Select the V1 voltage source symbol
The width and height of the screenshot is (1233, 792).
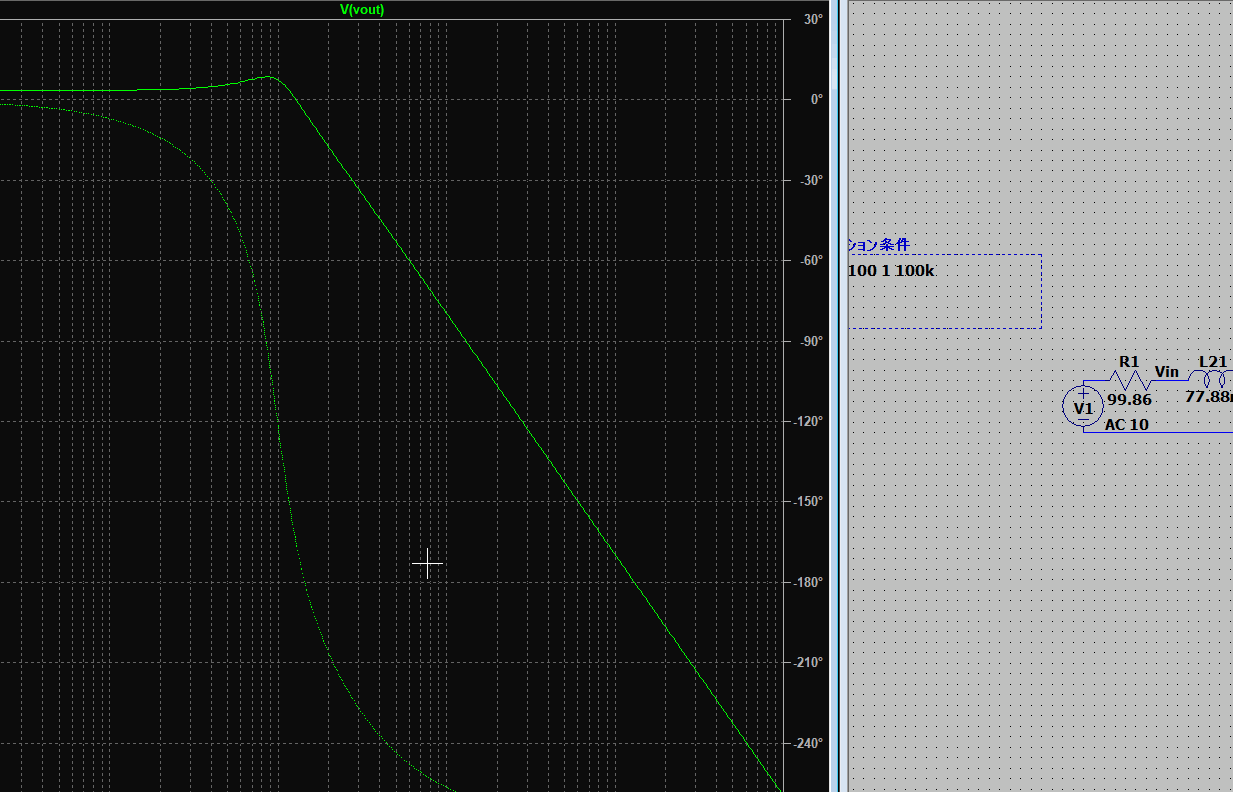click(x=1083, y=406)
